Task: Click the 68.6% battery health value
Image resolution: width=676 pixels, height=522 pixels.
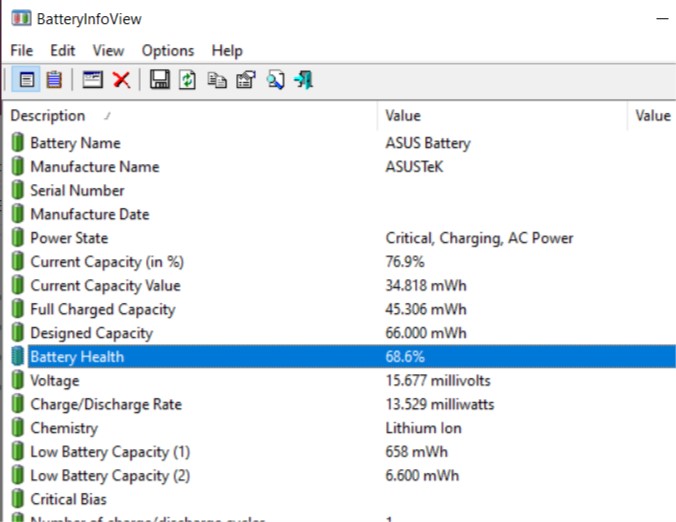Action: [x=405, y=356]
